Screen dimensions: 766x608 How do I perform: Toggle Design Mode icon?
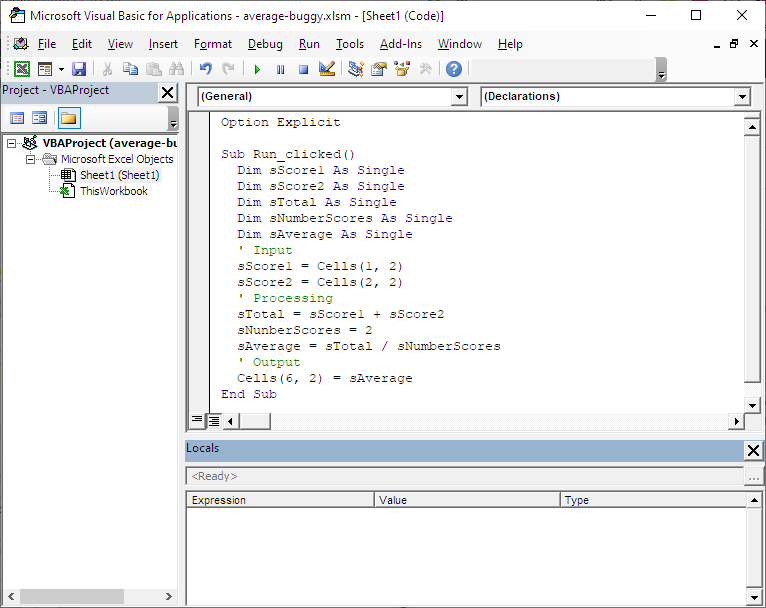coord(326,69)
